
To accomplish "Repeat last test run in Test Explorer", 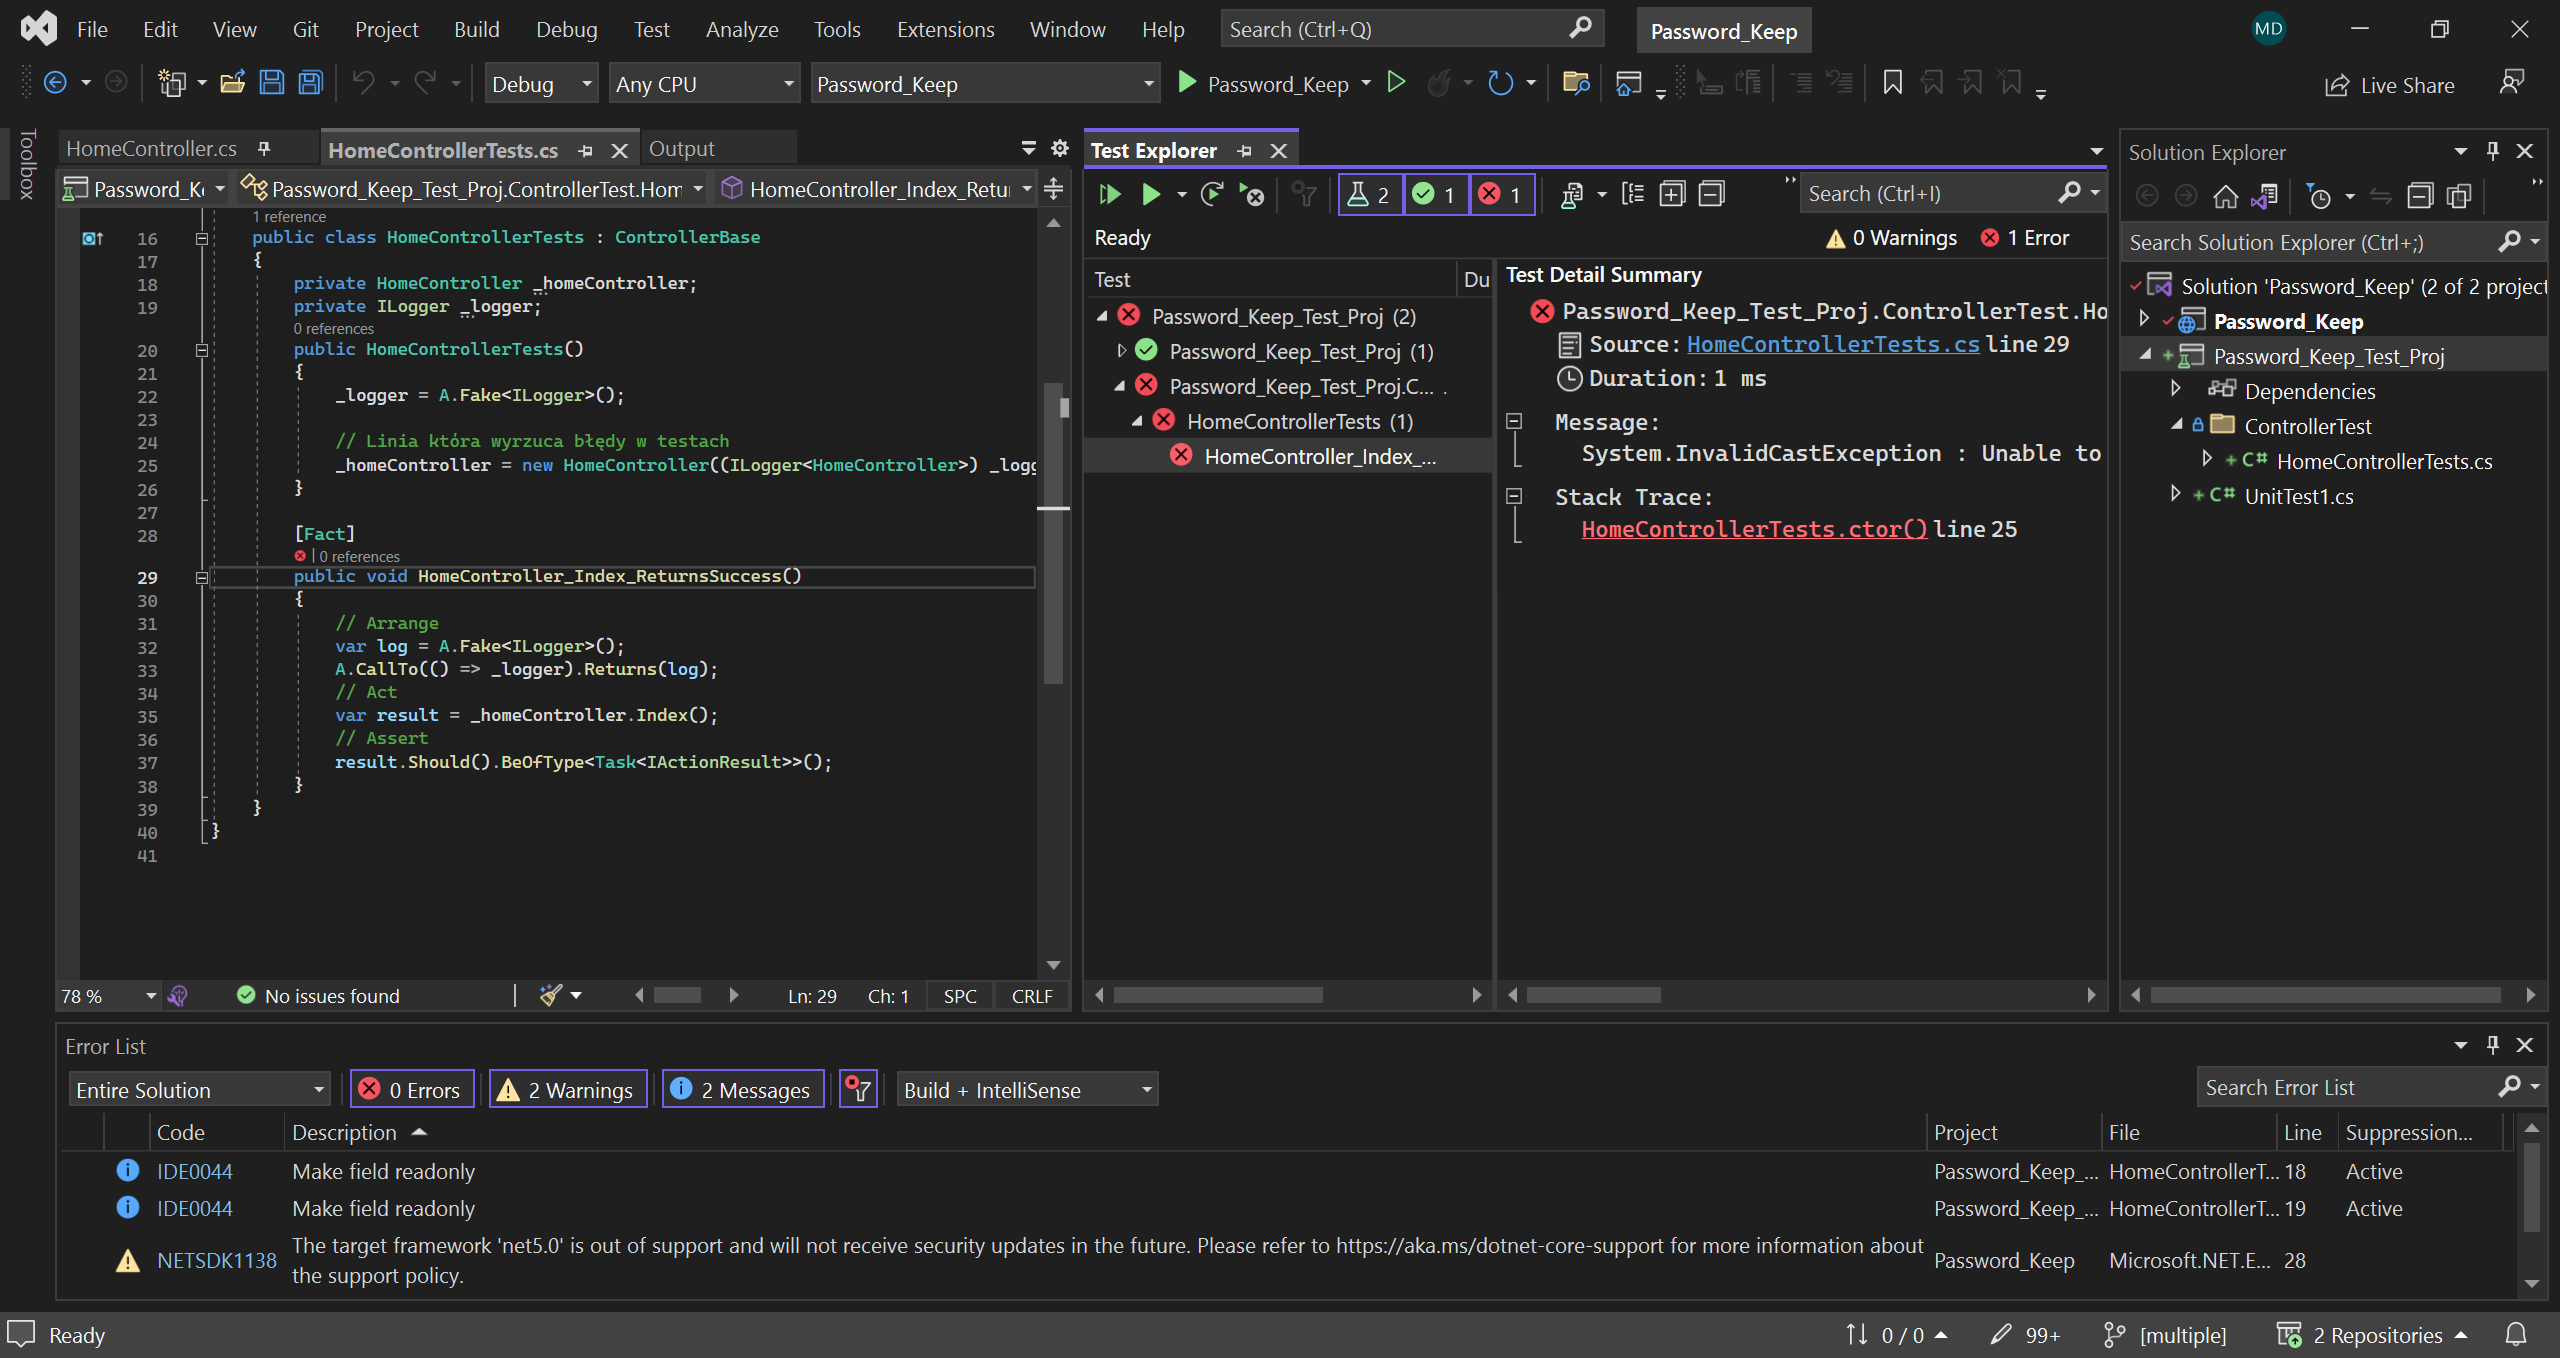I will click(x=1212, y=194).
